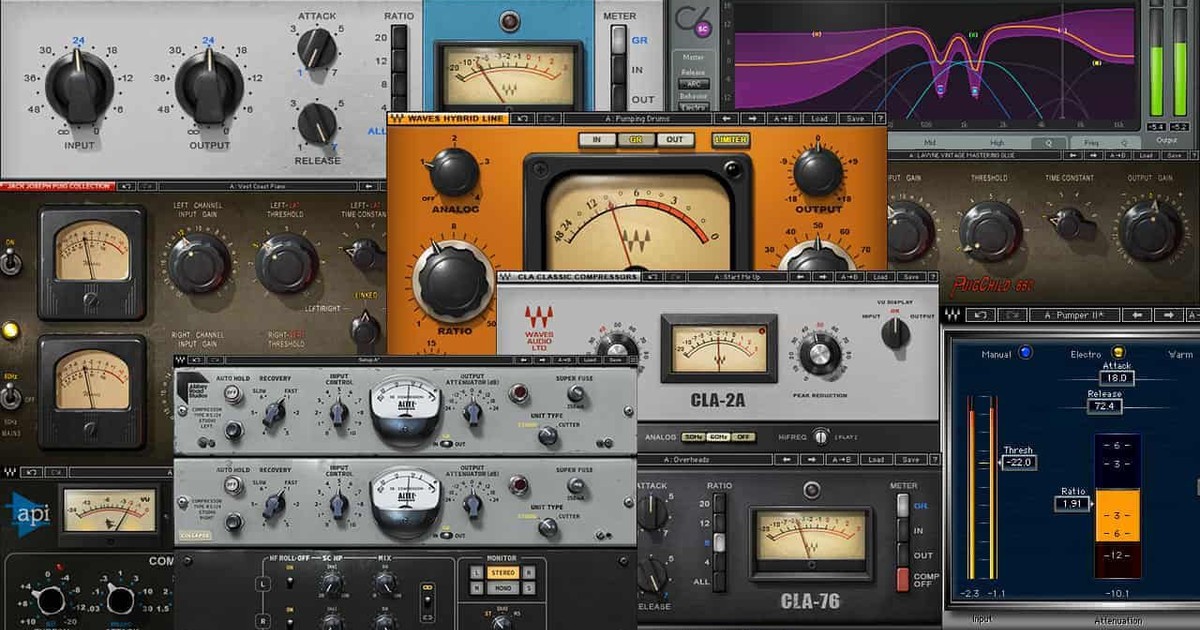This screenshot has width=1200, height=630.
Task: Click redo arrow in Waves Hybrid Line toolbar
Action: 549,118
